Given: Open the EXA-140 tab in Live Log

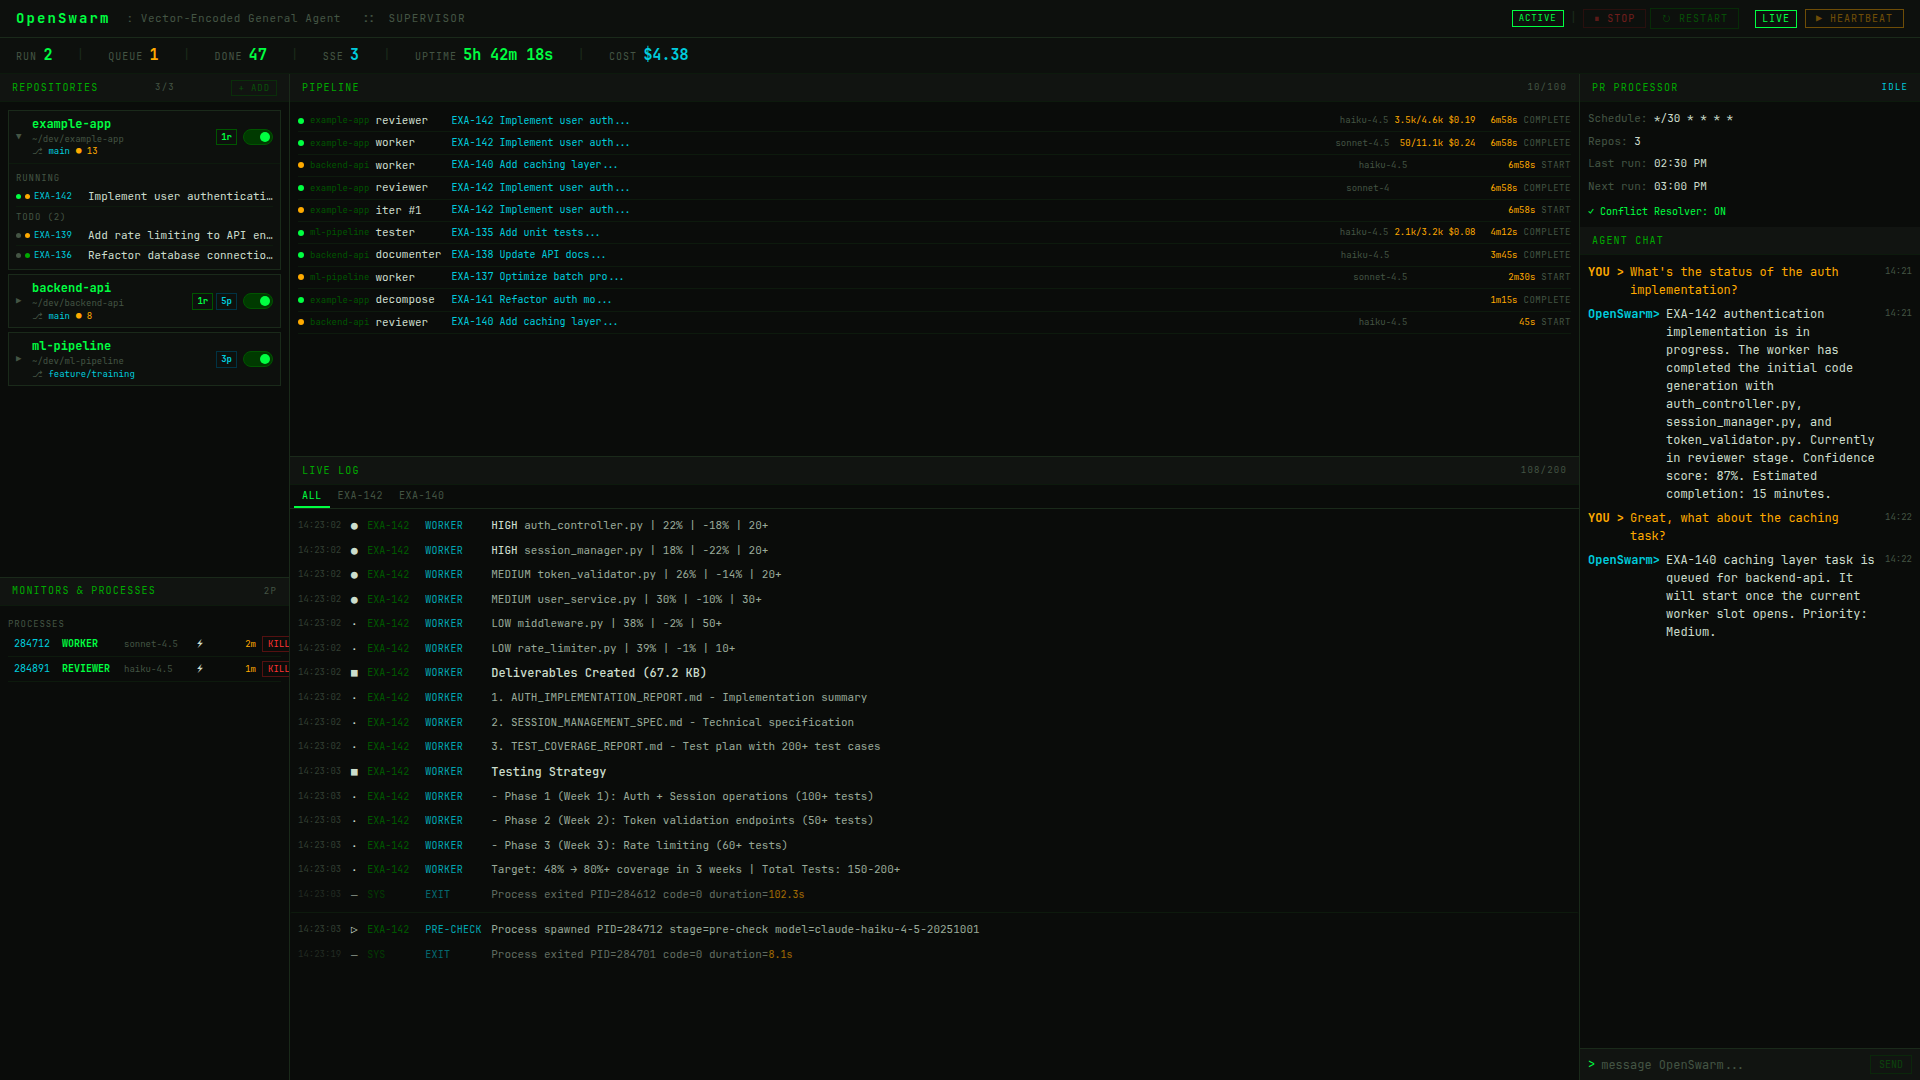Looking at the screenshot, I should pos(421,495).
